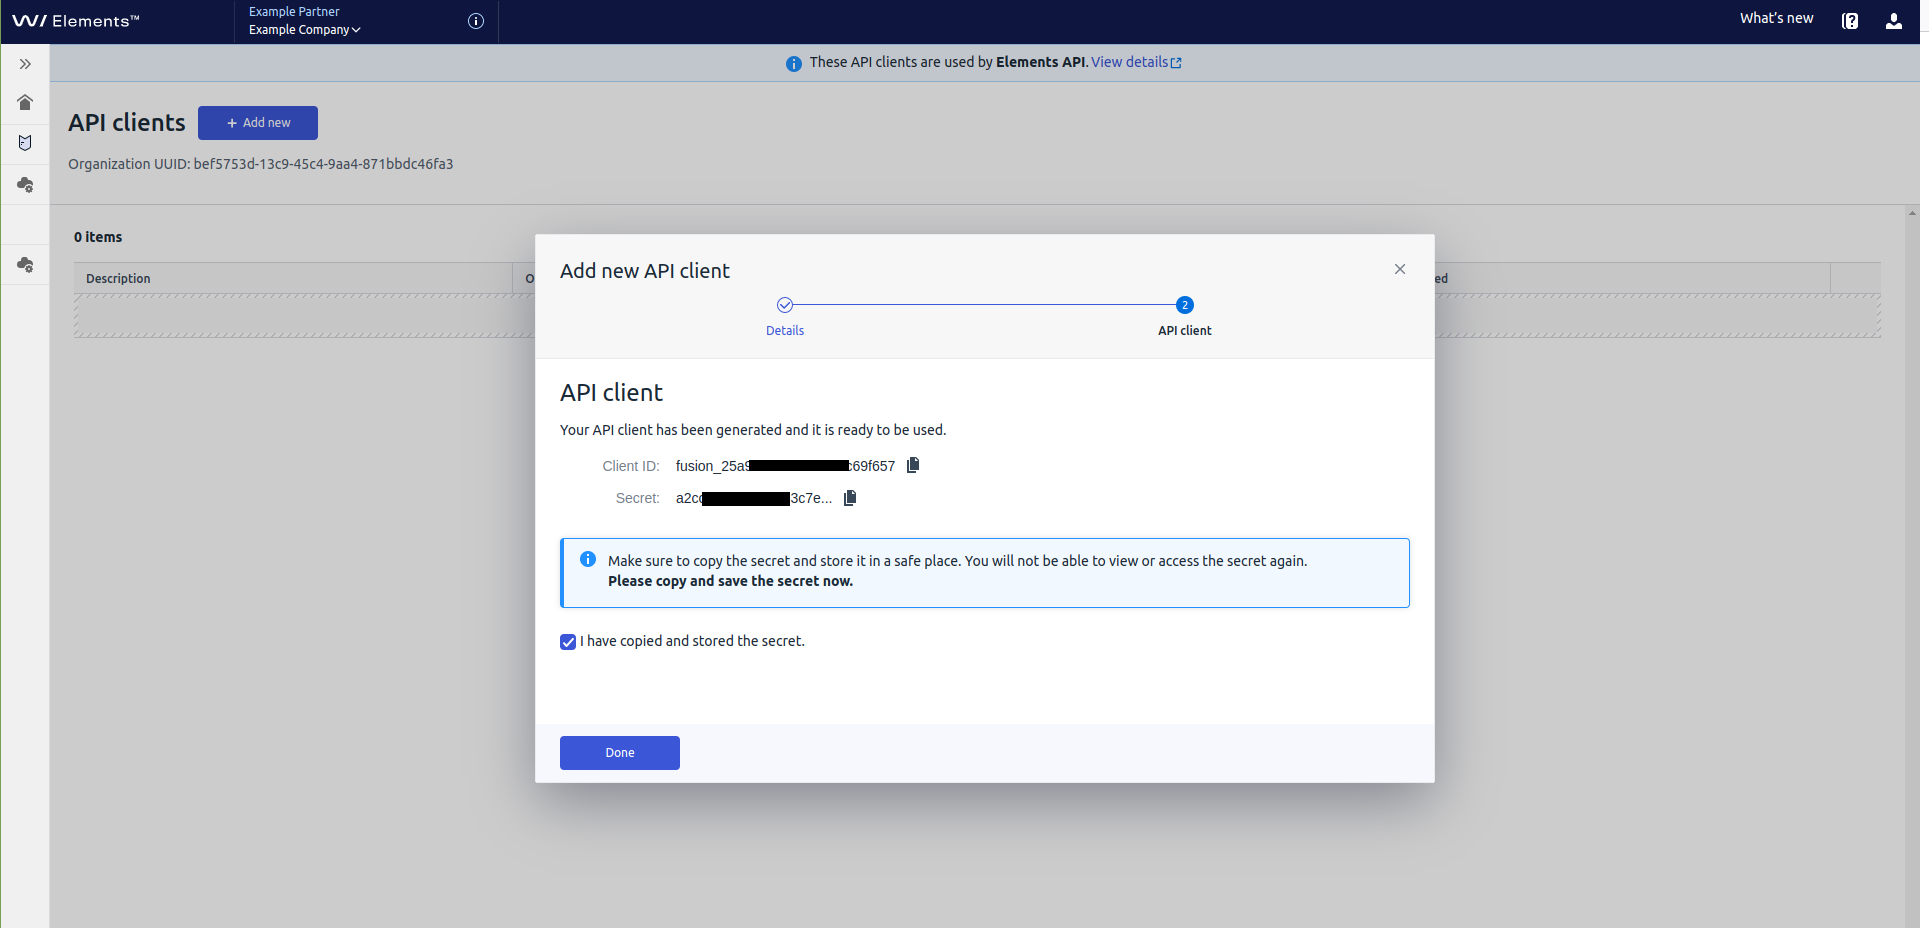
Task: Copy the Client ID to clipboard
Action: click(912, 465)
